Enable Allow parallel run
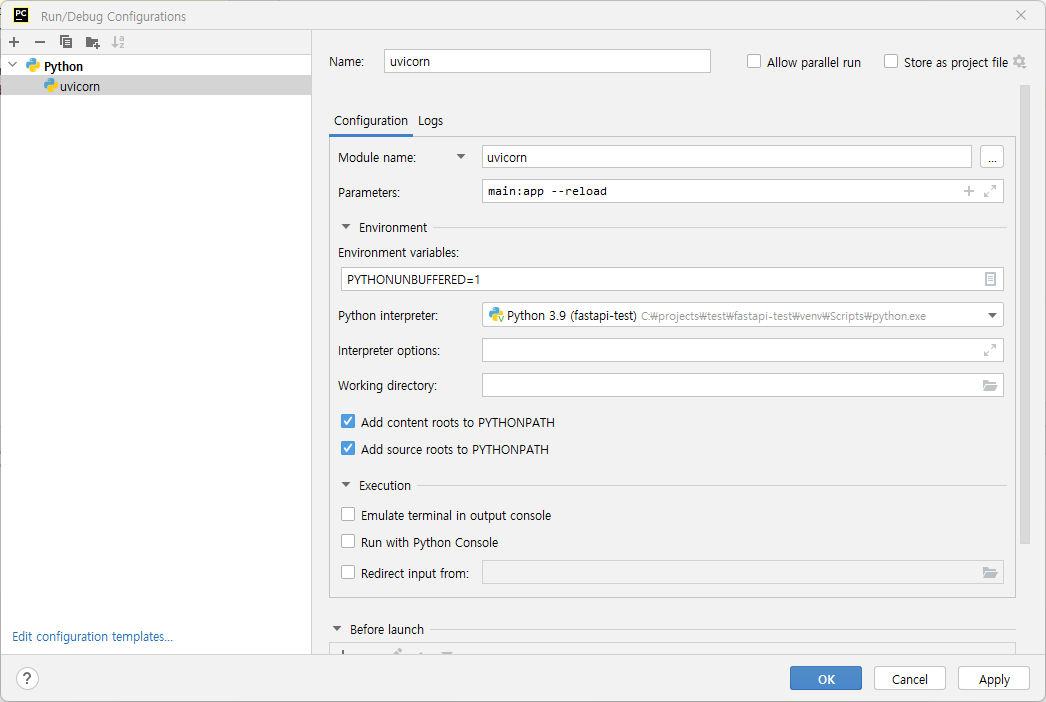The width and height of the screenshot is (1046, 702). click(754, 61)
